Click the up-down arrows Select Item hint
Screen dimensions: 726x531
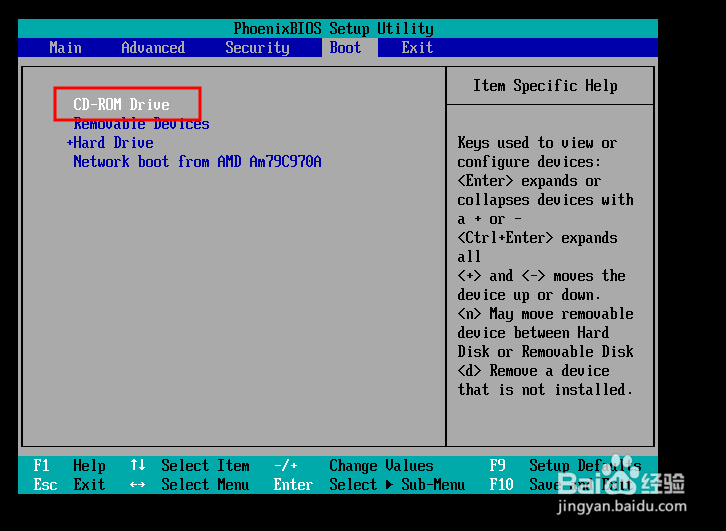pyautogui.click(x=190, y=465)
